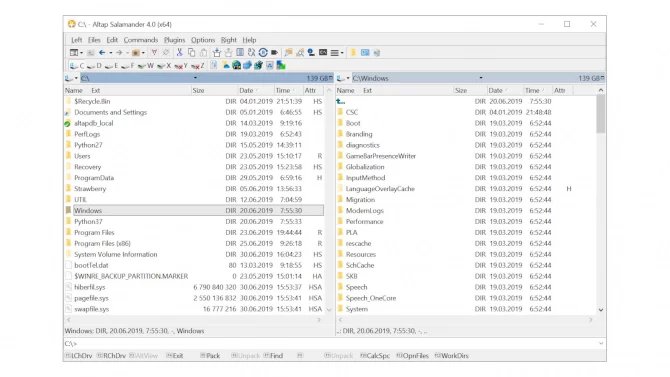Switch to drive D in drive bar
Screen dimensions: 670x377
tap(94, 65)
